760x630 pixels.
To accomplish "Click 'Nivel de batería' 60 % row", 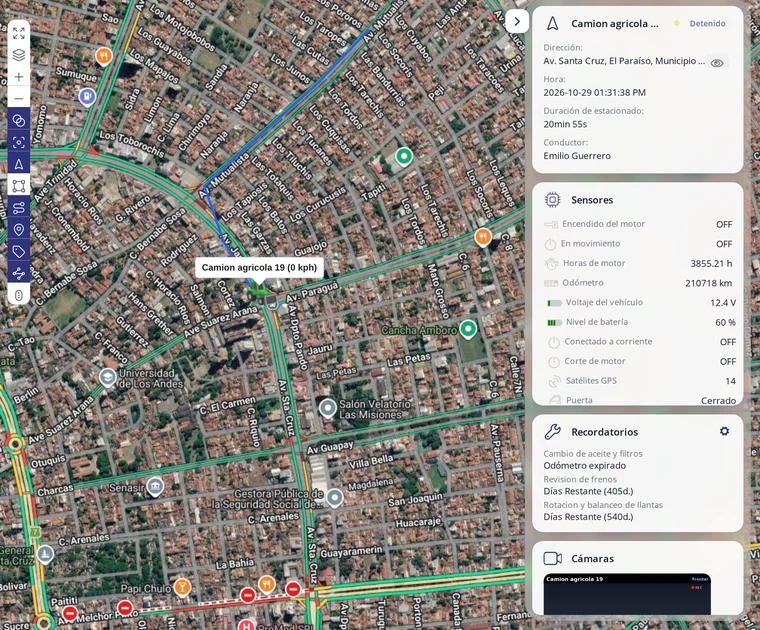I will tap(638, 322).
